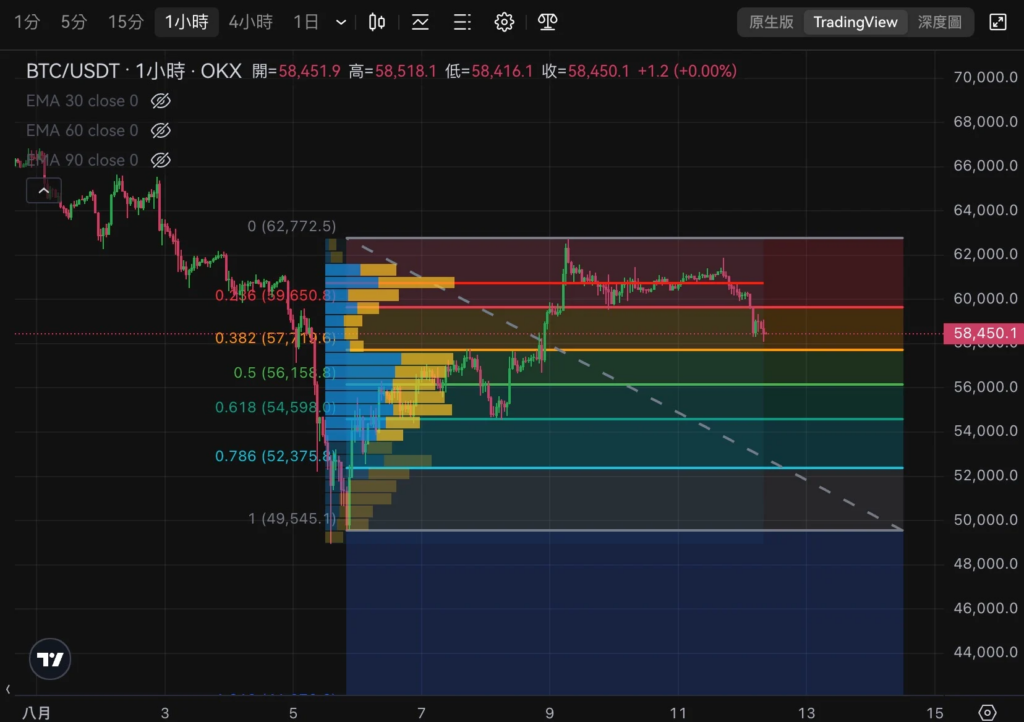This screenshot has height=722, width=1024.
Task: Switch to the 深度圖 depth chart tab
Action: [x=940, y=22]
